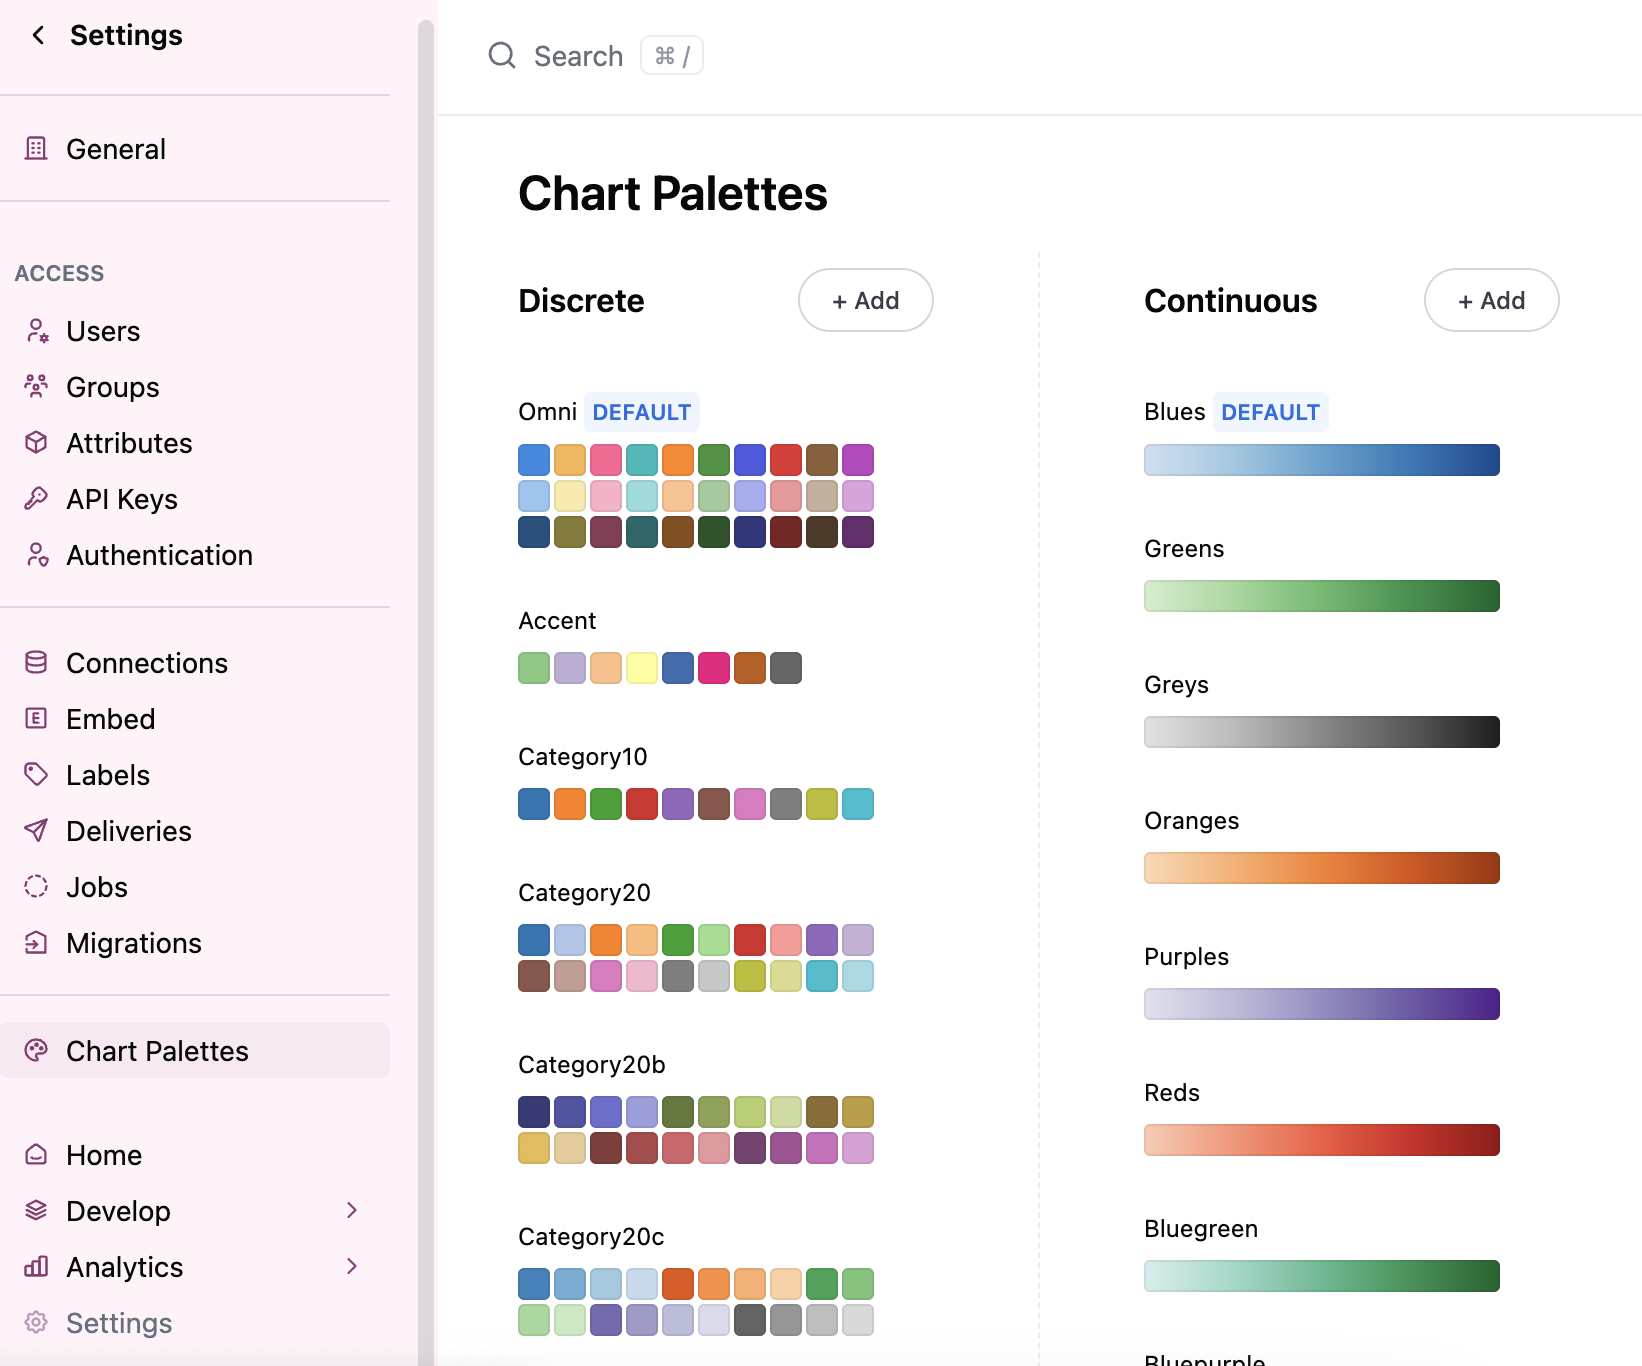Screen dimensions: 1642x1366
Task: Pick the pink swatch in Accent palette
Action: (x=713, y=668)
